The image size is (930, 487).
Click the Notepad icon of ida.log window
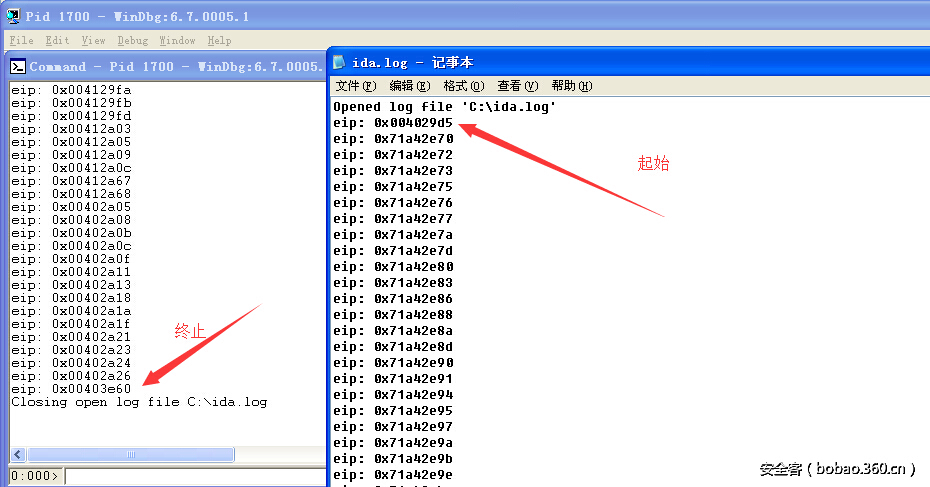point(340,63)
